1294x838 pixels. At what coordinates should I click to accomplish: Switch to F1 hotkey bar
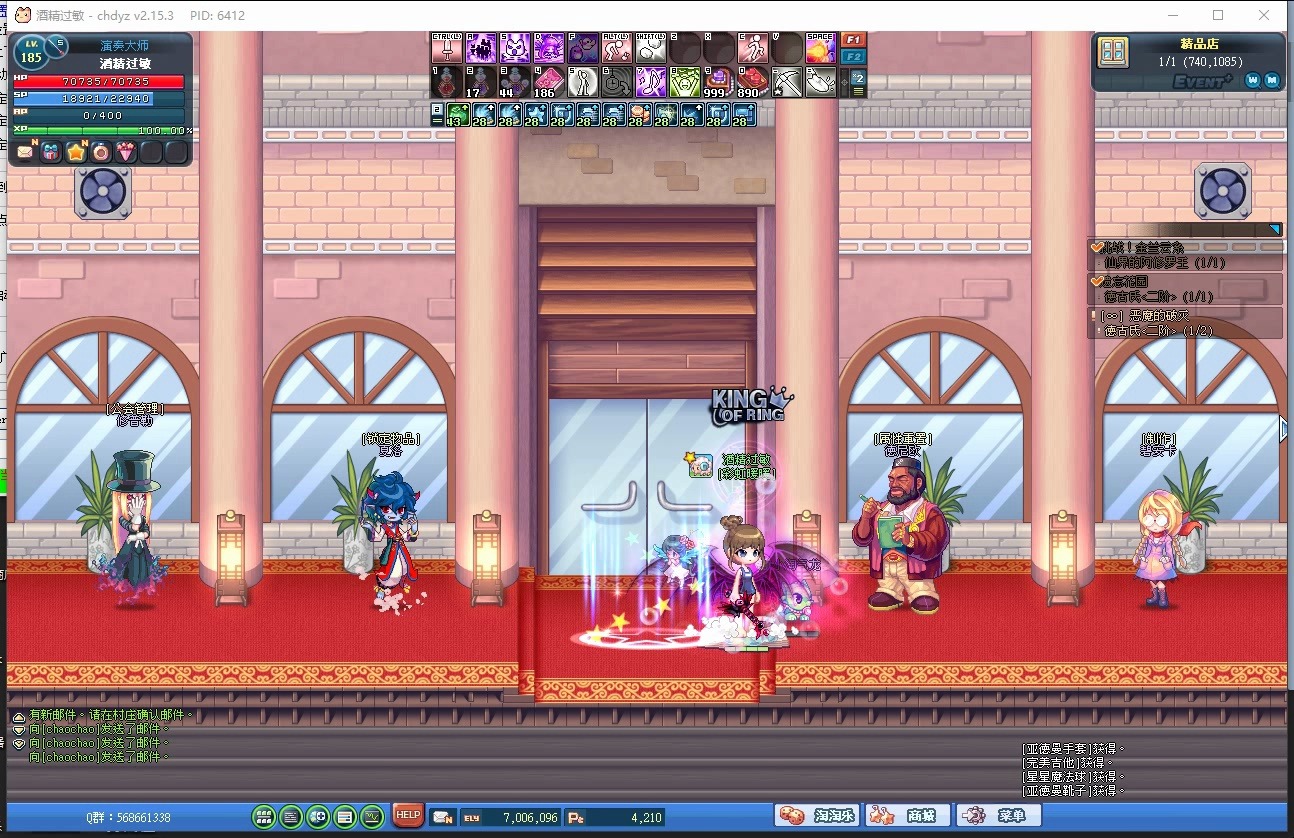point(853,40)
